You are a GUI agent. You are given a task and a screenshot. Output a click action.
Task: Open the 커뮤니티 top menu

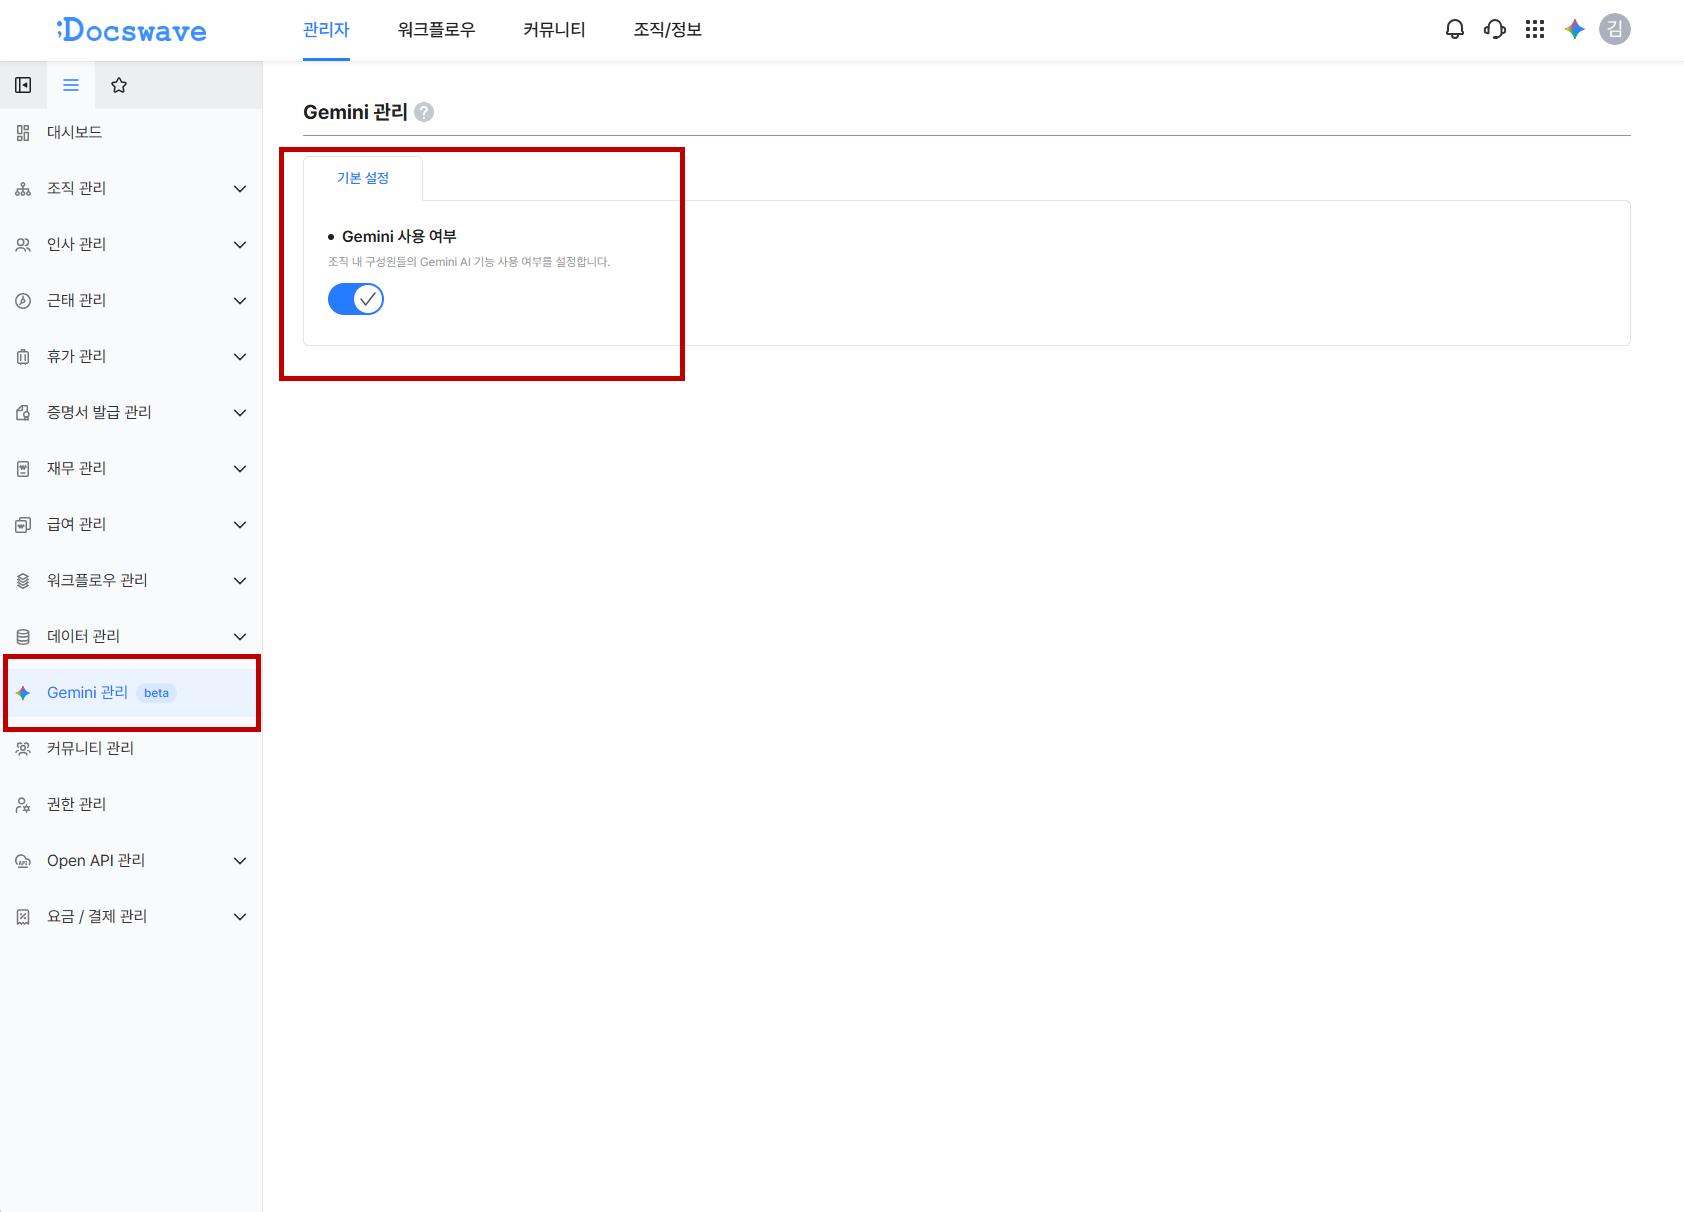[554, 30]
